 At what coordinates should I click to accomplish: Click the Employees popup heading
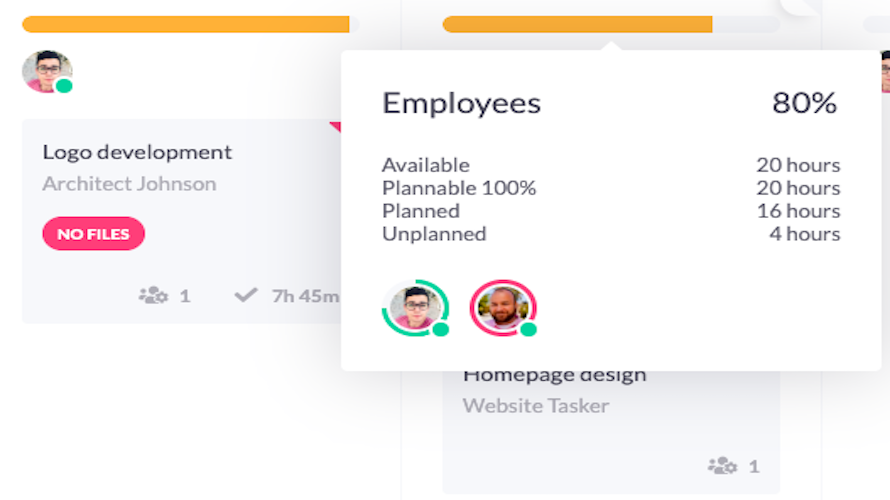coord(461,103)
